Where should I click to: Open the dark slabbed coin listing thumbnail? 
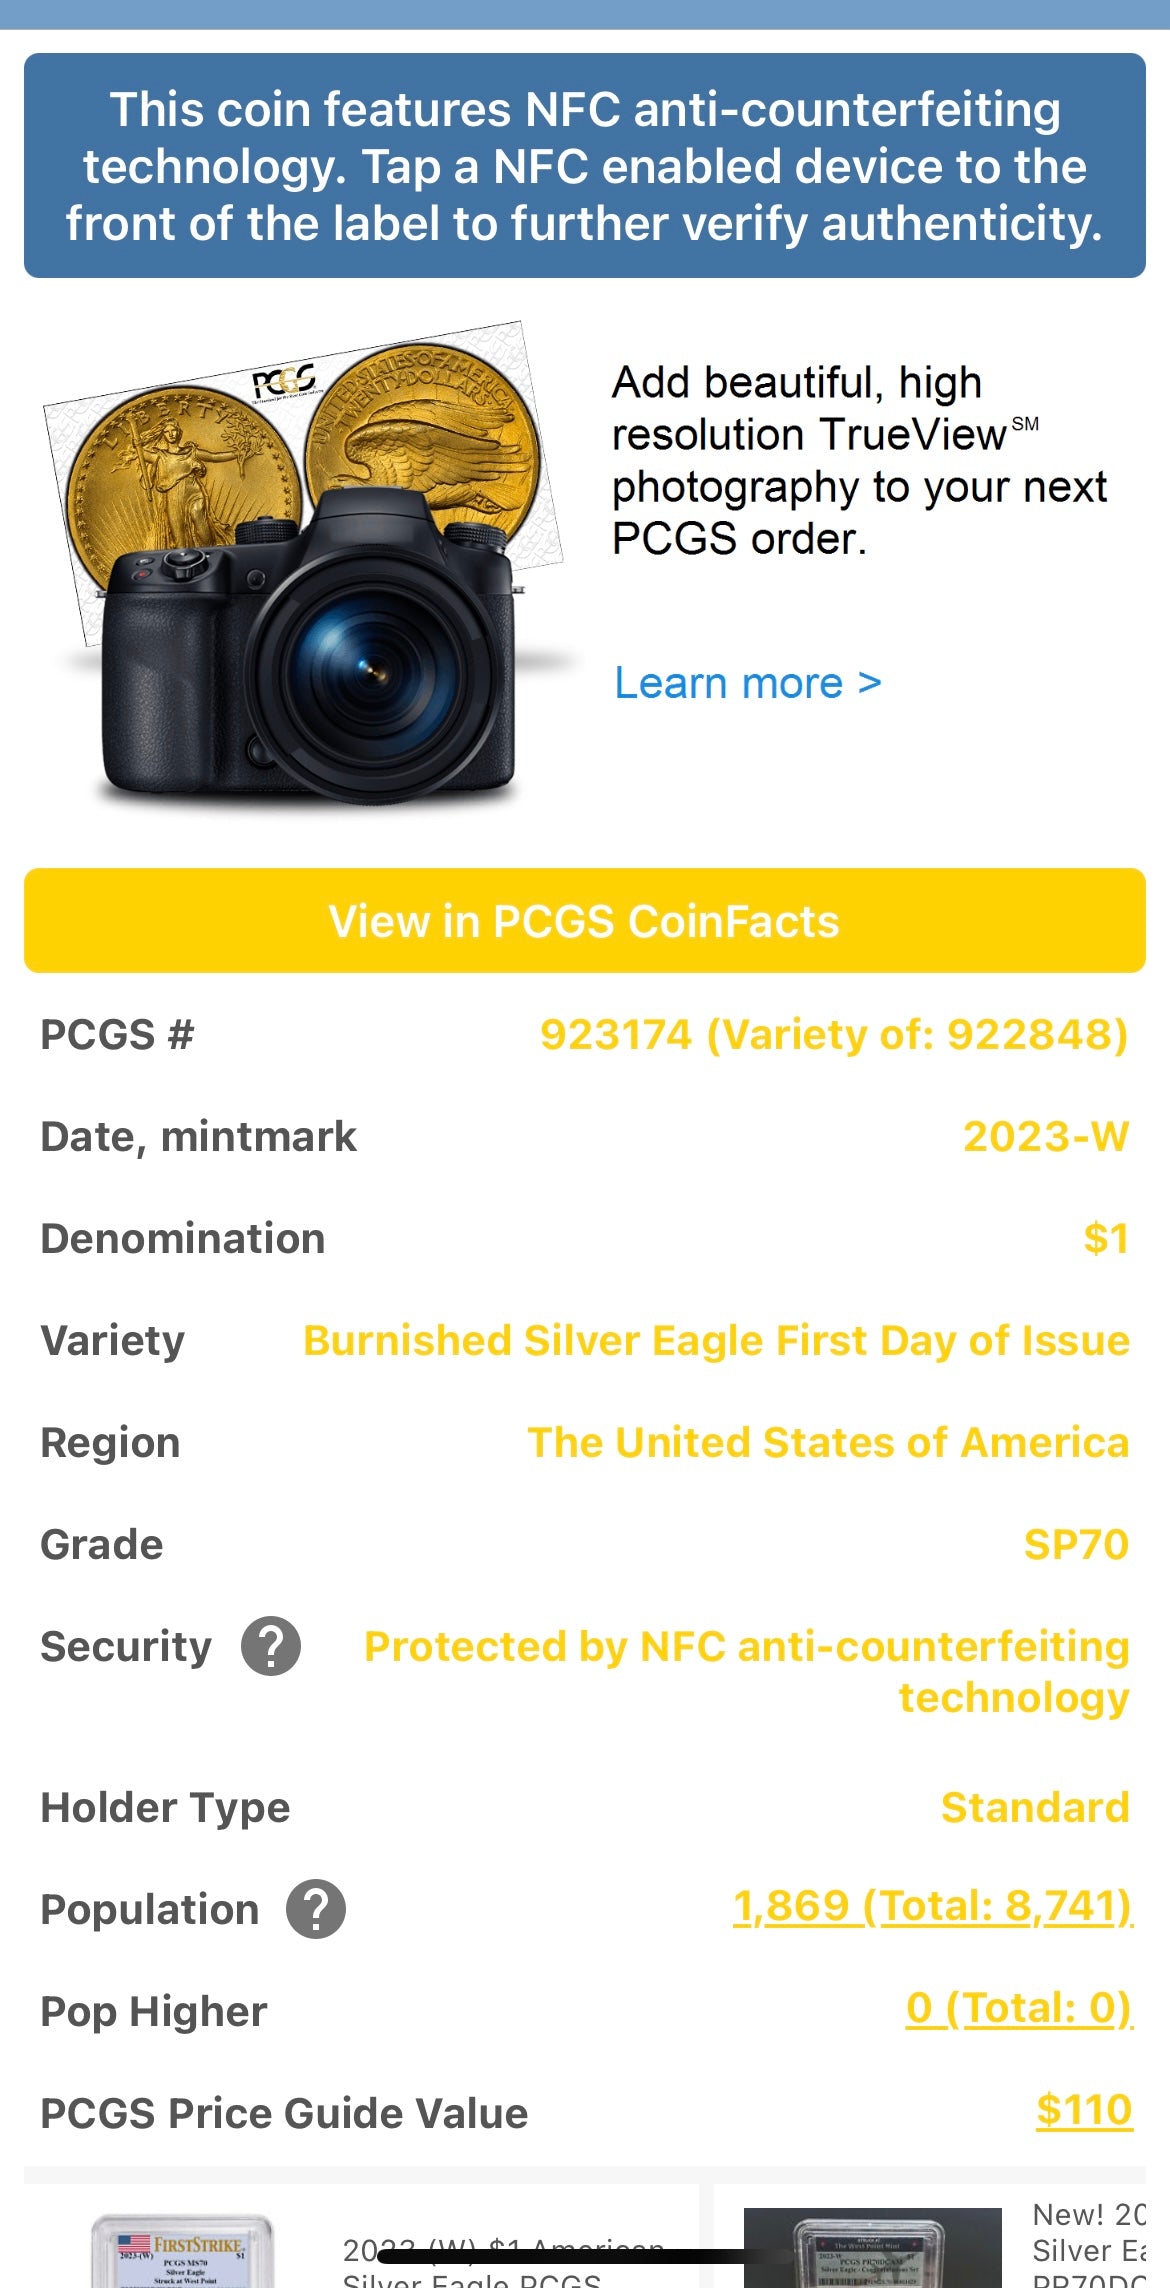click(872, 2248)
